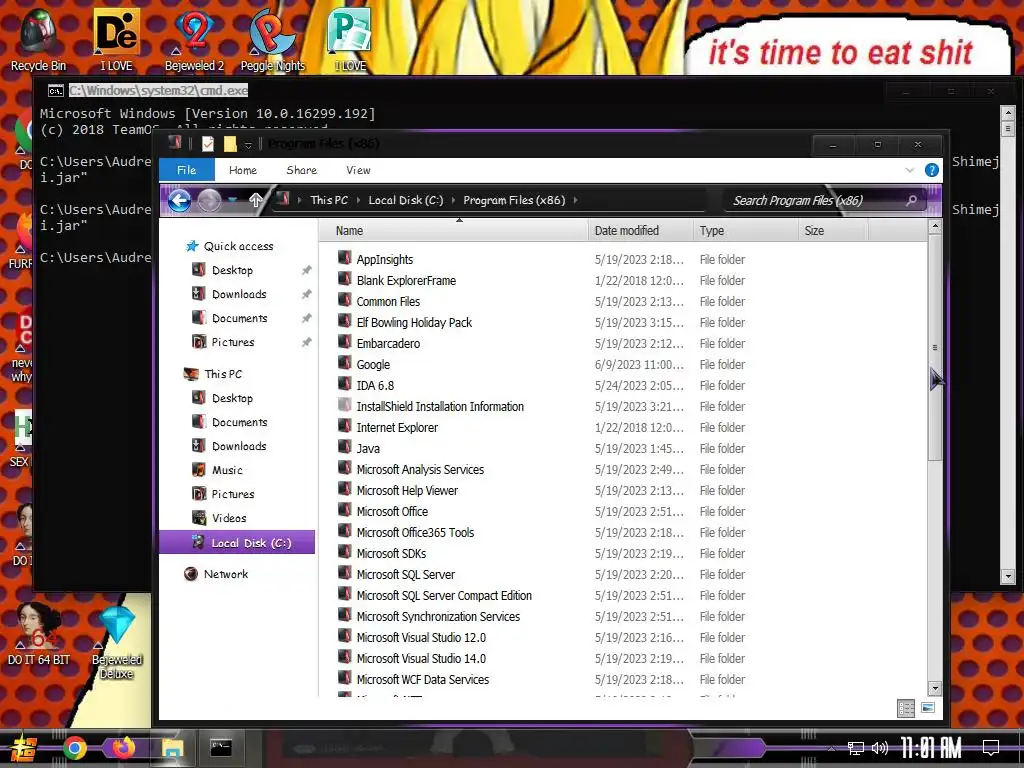Switch to details view layout icon

[x=906, y=708]
